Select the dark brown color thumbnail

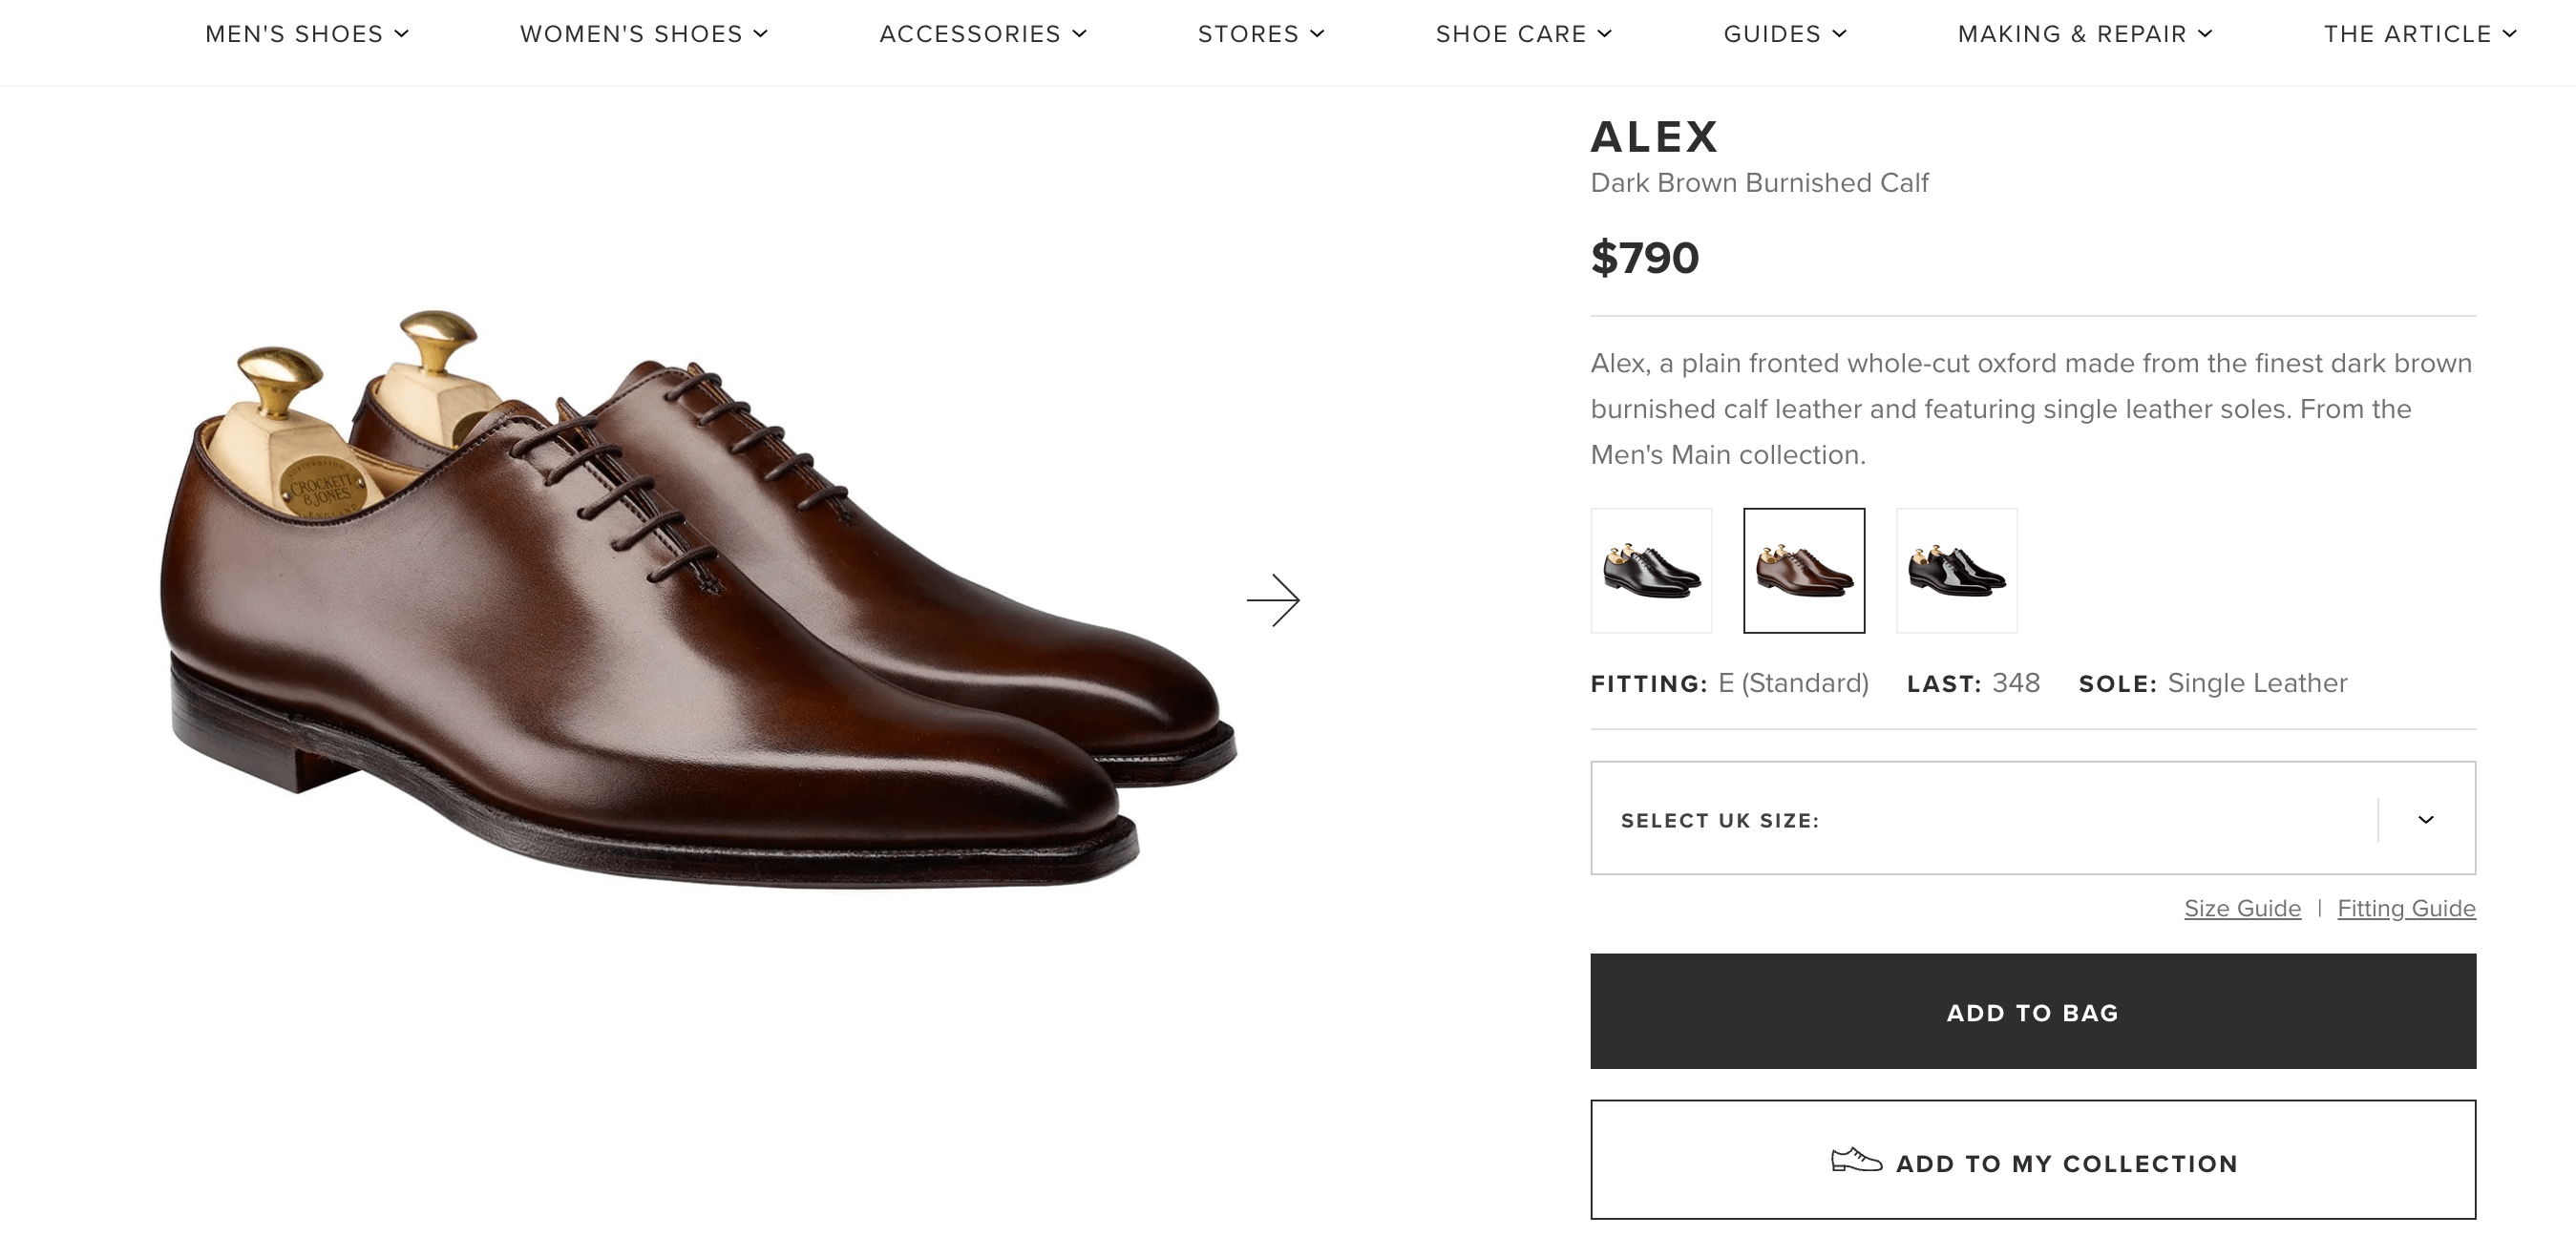click(x=1803, y=571)
